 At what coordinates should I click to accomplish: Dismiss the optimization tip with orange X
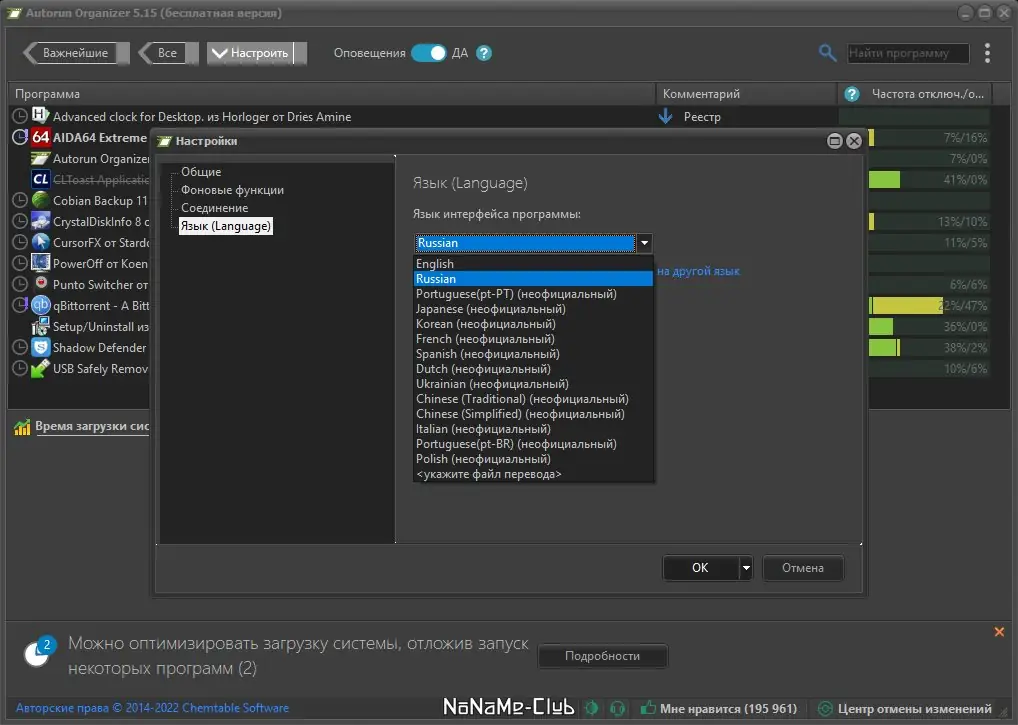point(999,632)
